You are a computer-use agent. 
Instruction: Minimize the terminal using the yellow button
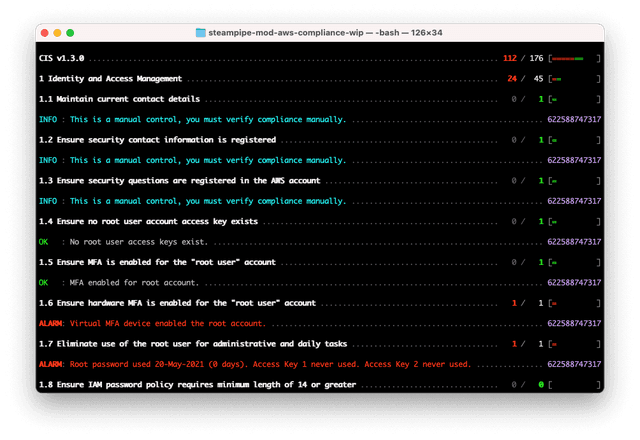(x=62, y=33)
